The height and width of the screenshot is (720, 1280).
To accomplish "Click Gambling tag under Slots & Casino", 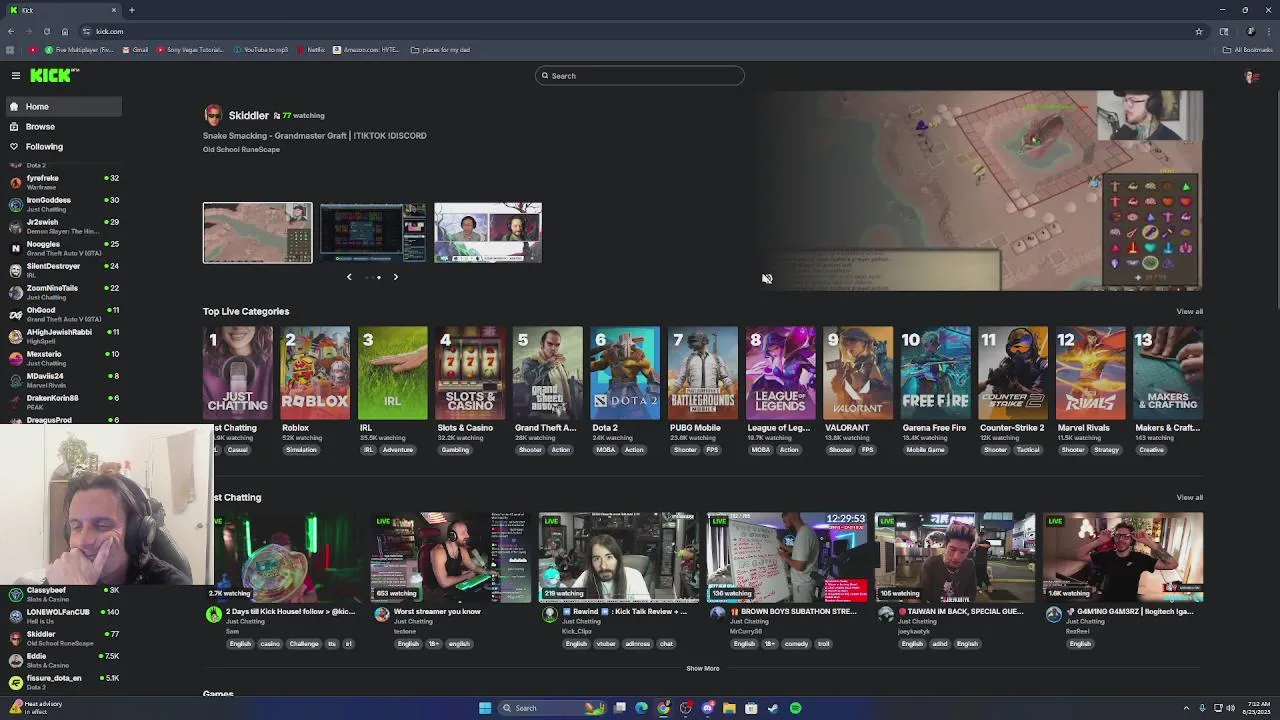I will [x=455, y=450].
